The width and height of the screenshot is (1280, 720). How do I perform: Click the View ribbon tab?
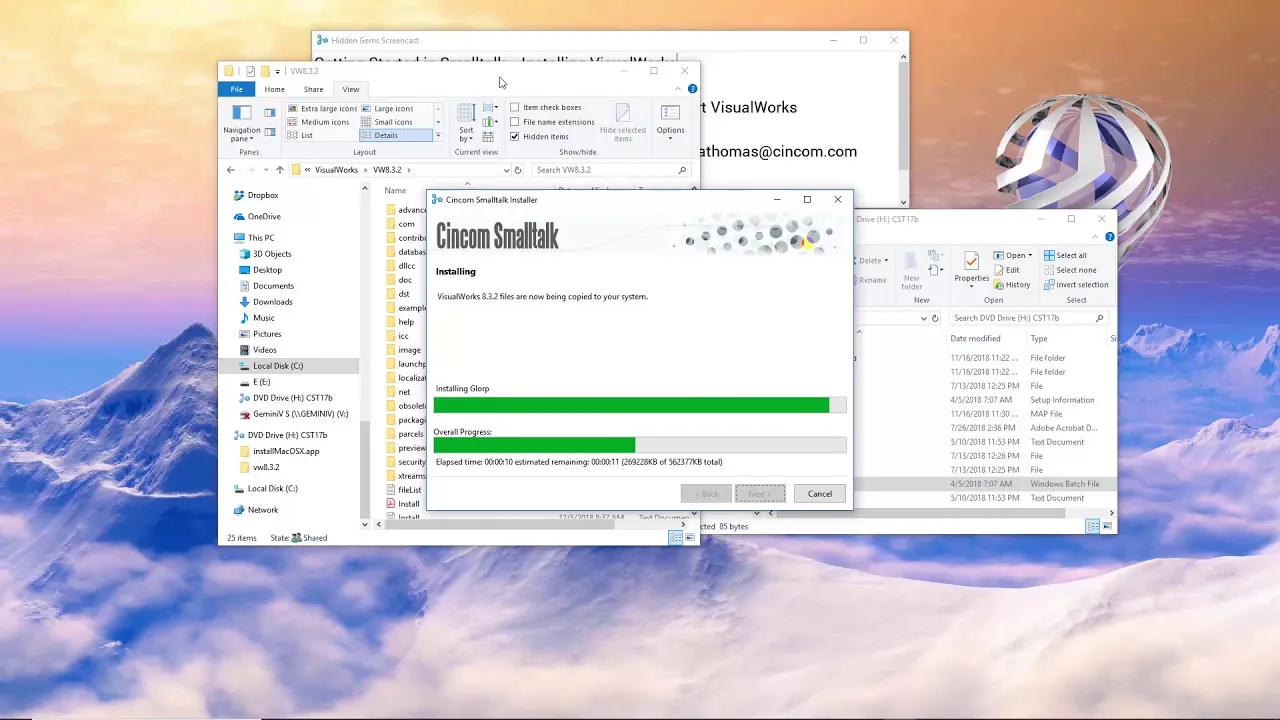(x=350, y=89)
